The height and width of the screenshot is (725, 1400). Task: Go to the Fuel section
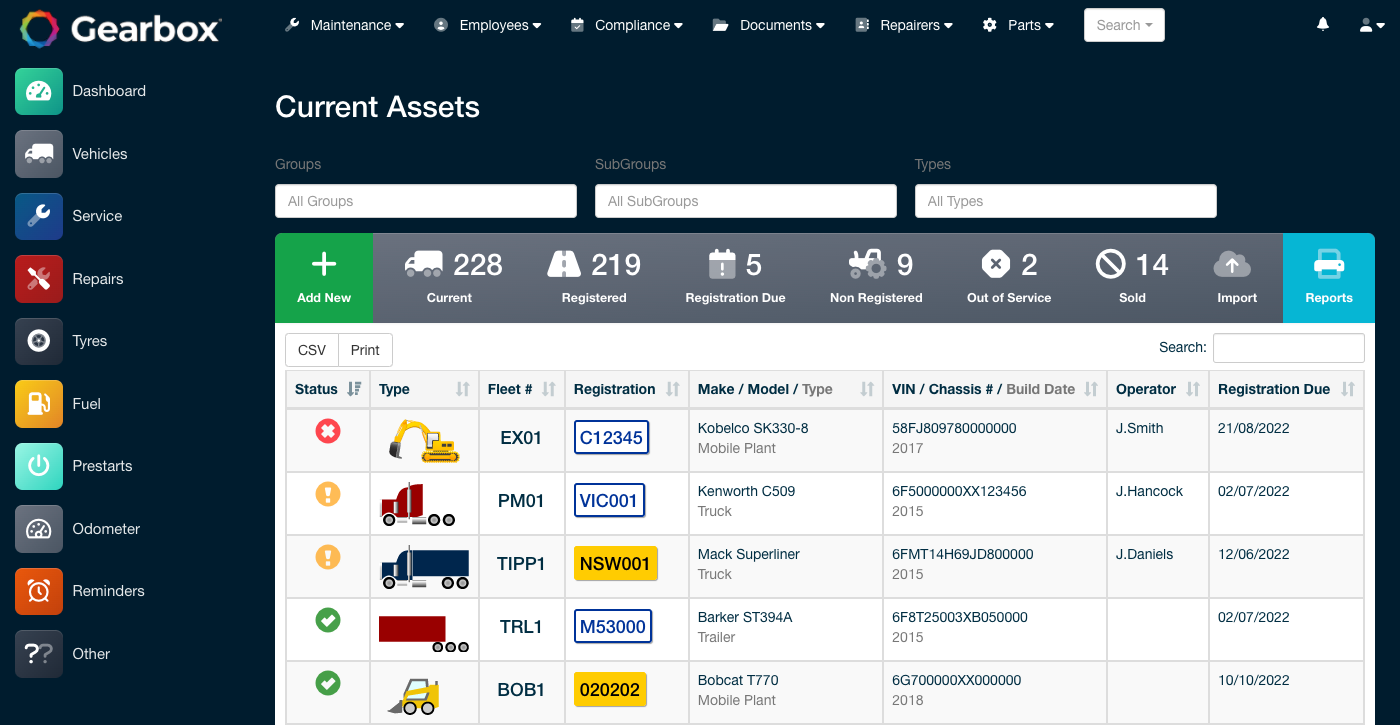pos(87,404)
